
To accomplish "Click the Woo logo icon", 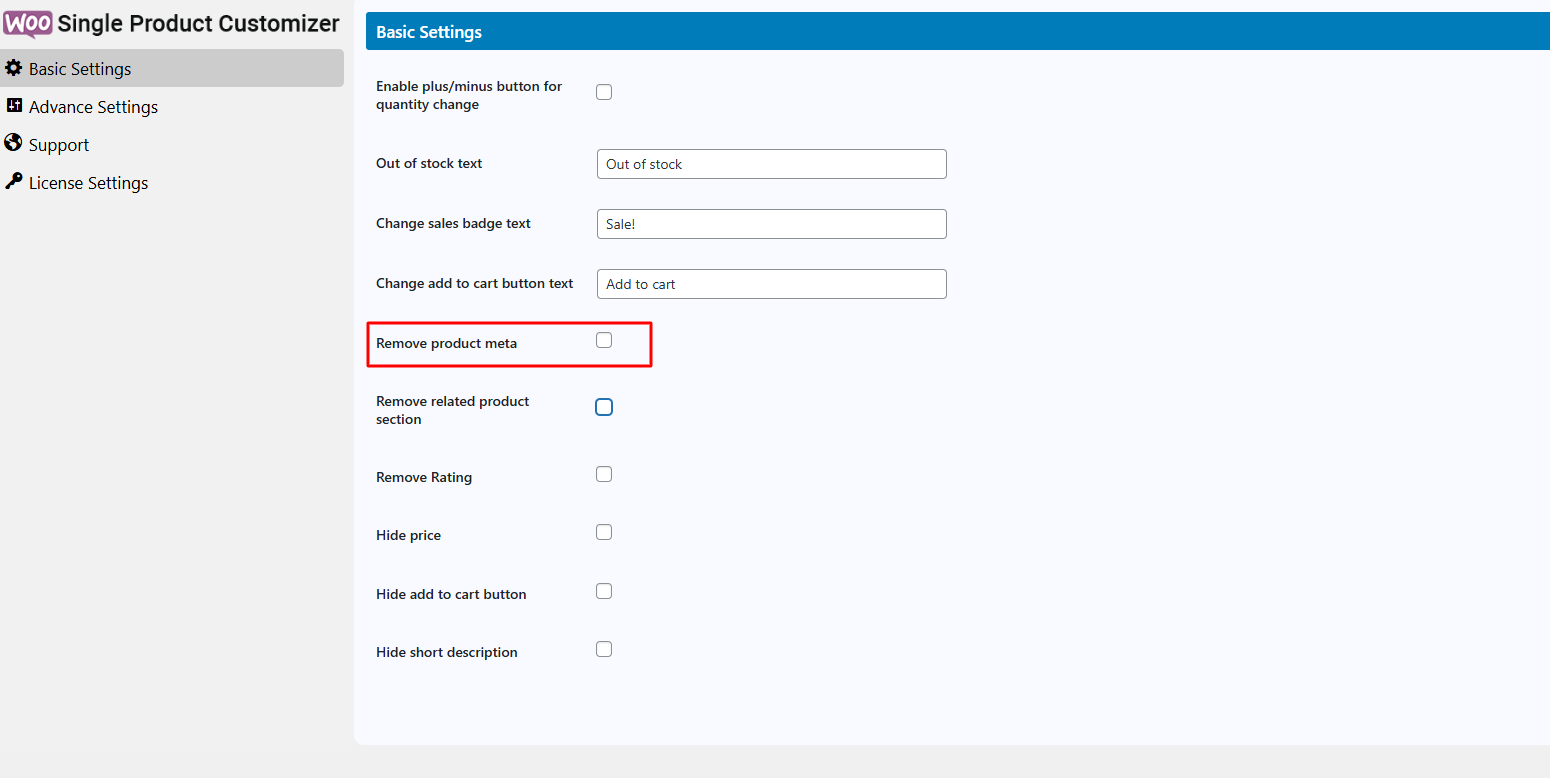I will tap(27, 24).
